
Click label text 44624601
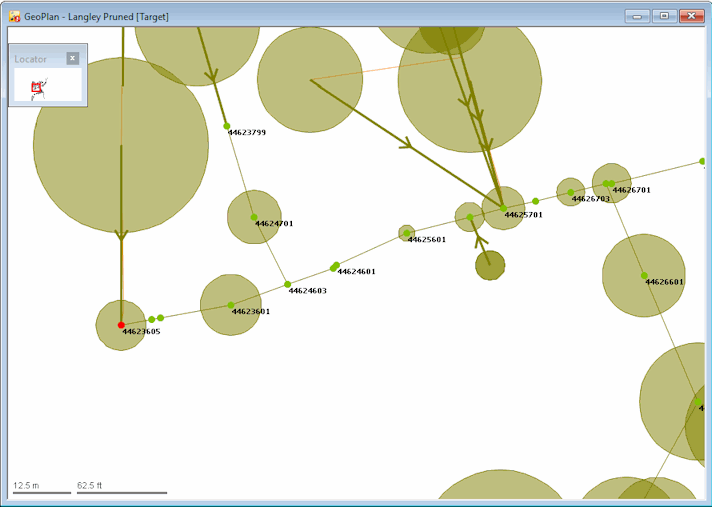point(356,271)
